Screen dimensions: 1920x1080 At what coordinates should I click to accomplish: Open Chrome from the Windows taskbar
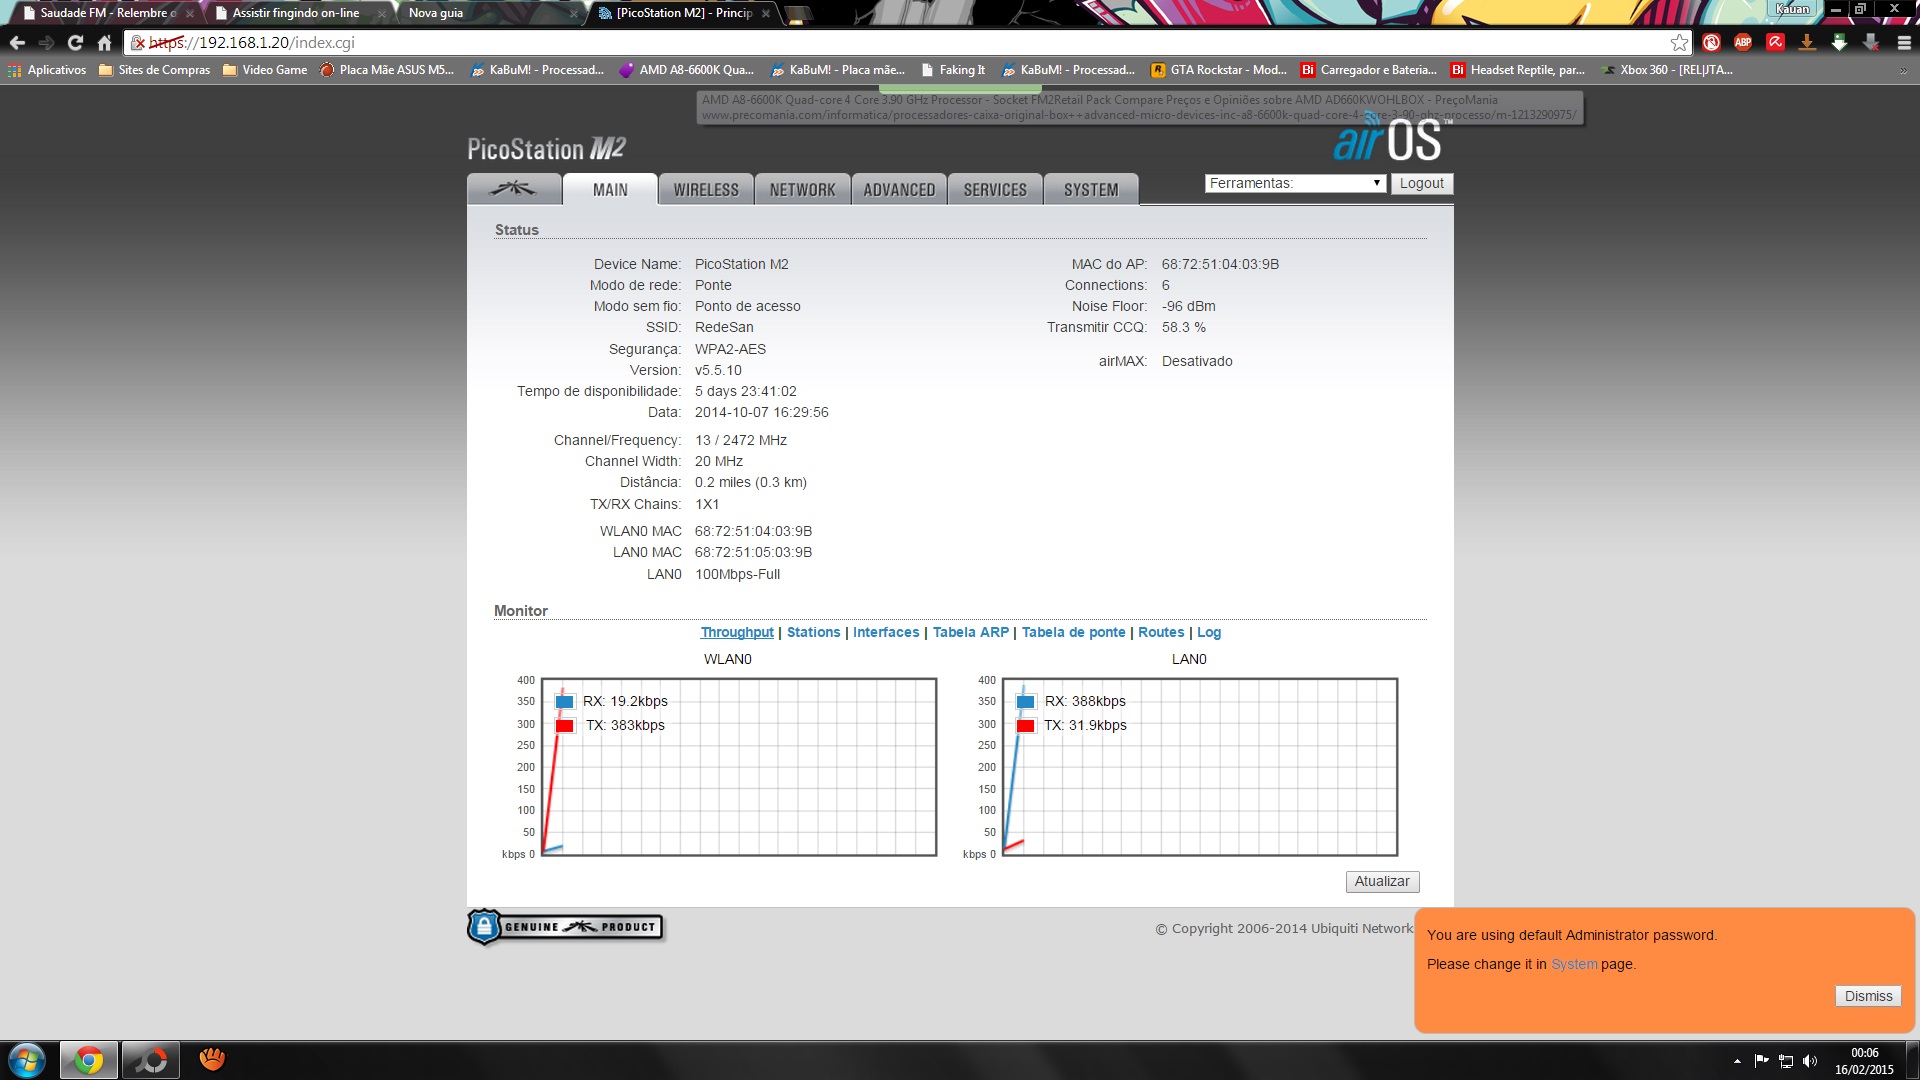point(89,1060)
